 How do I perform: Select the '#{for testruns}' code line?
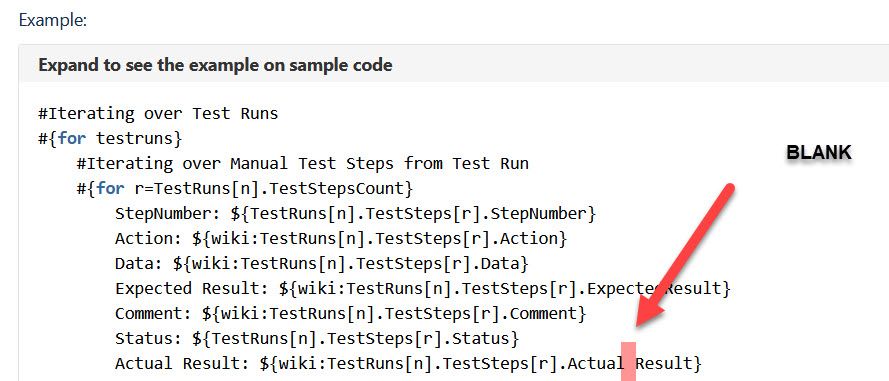click(110, 138)
